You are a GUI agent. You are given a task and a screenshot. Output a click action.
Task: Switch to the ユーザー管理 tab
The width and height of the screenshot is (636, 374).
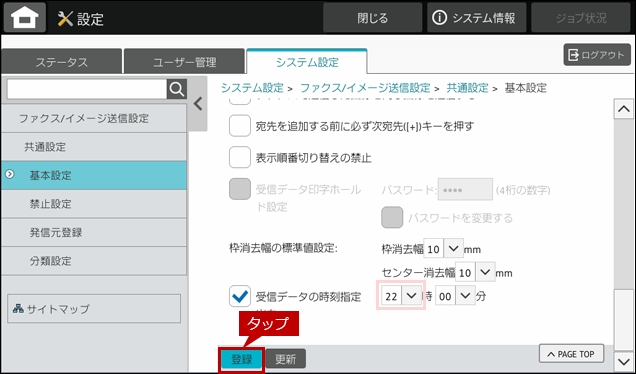click(184, 62)
